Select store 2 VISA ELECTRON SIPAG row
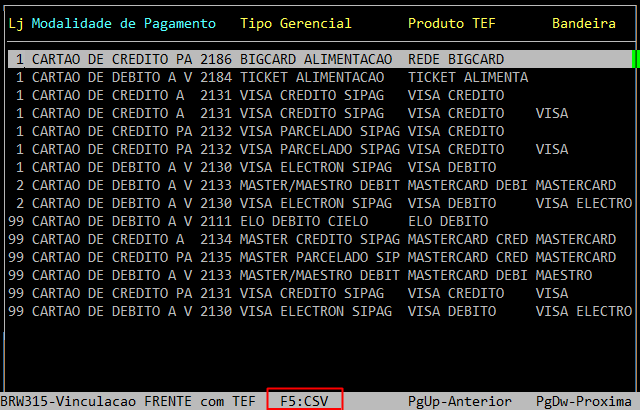 320,203
